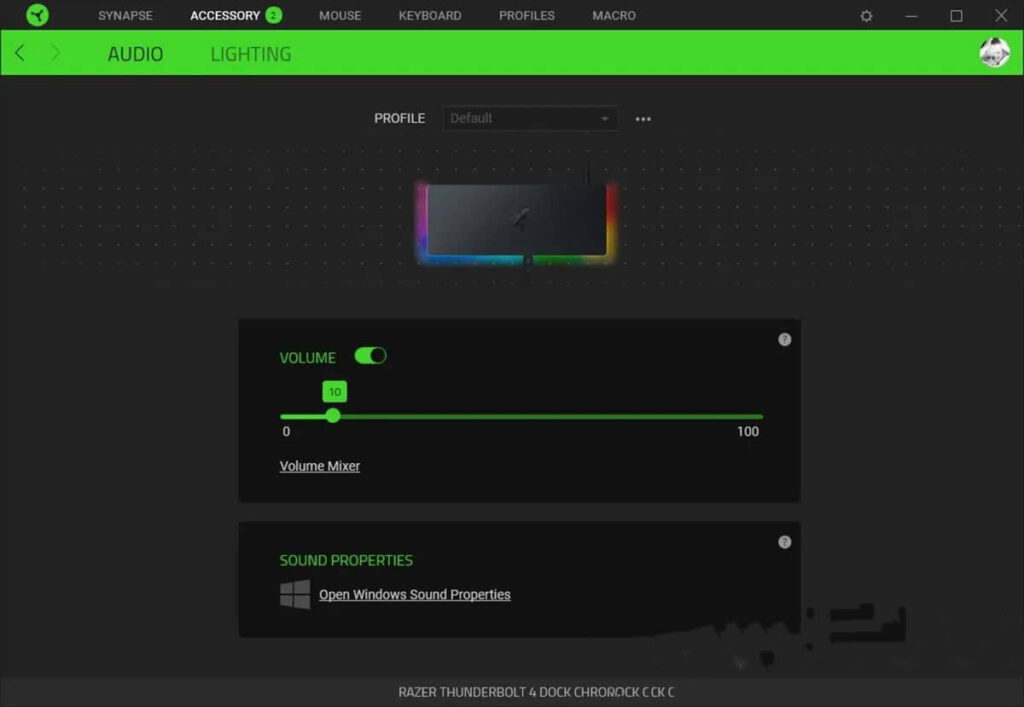1024x707 pixels.
Task: Click the volume value 10 label
Action: pos(335,392)
